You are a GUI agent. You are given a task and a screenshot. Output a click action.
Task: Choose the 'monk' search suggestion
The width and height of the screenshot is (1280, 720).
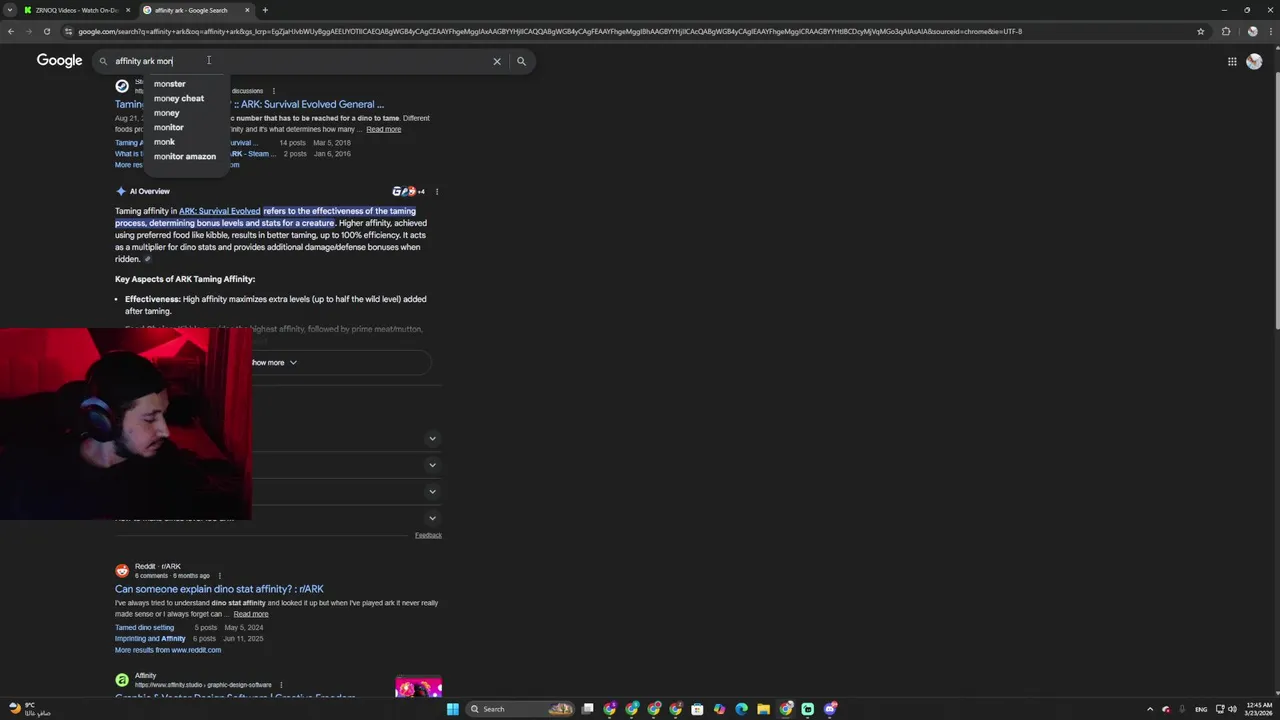point(164,142)
